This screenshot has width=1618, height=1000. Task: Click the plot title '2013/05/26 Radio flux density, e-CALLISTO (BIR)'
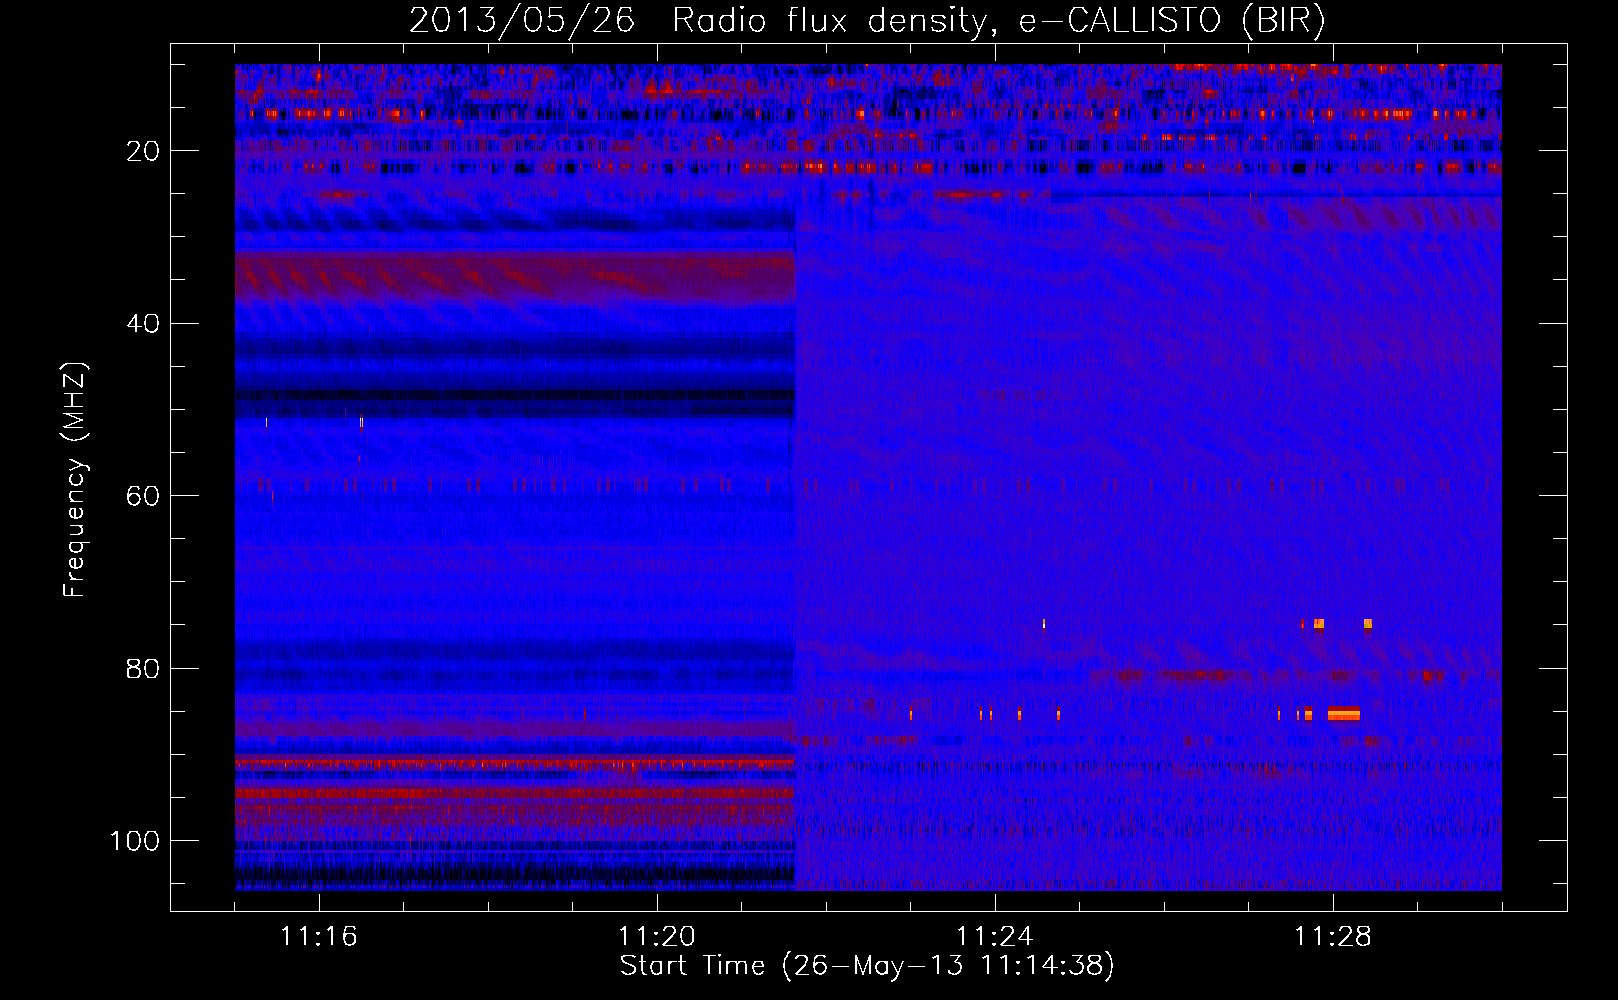(x=867, y=20)
